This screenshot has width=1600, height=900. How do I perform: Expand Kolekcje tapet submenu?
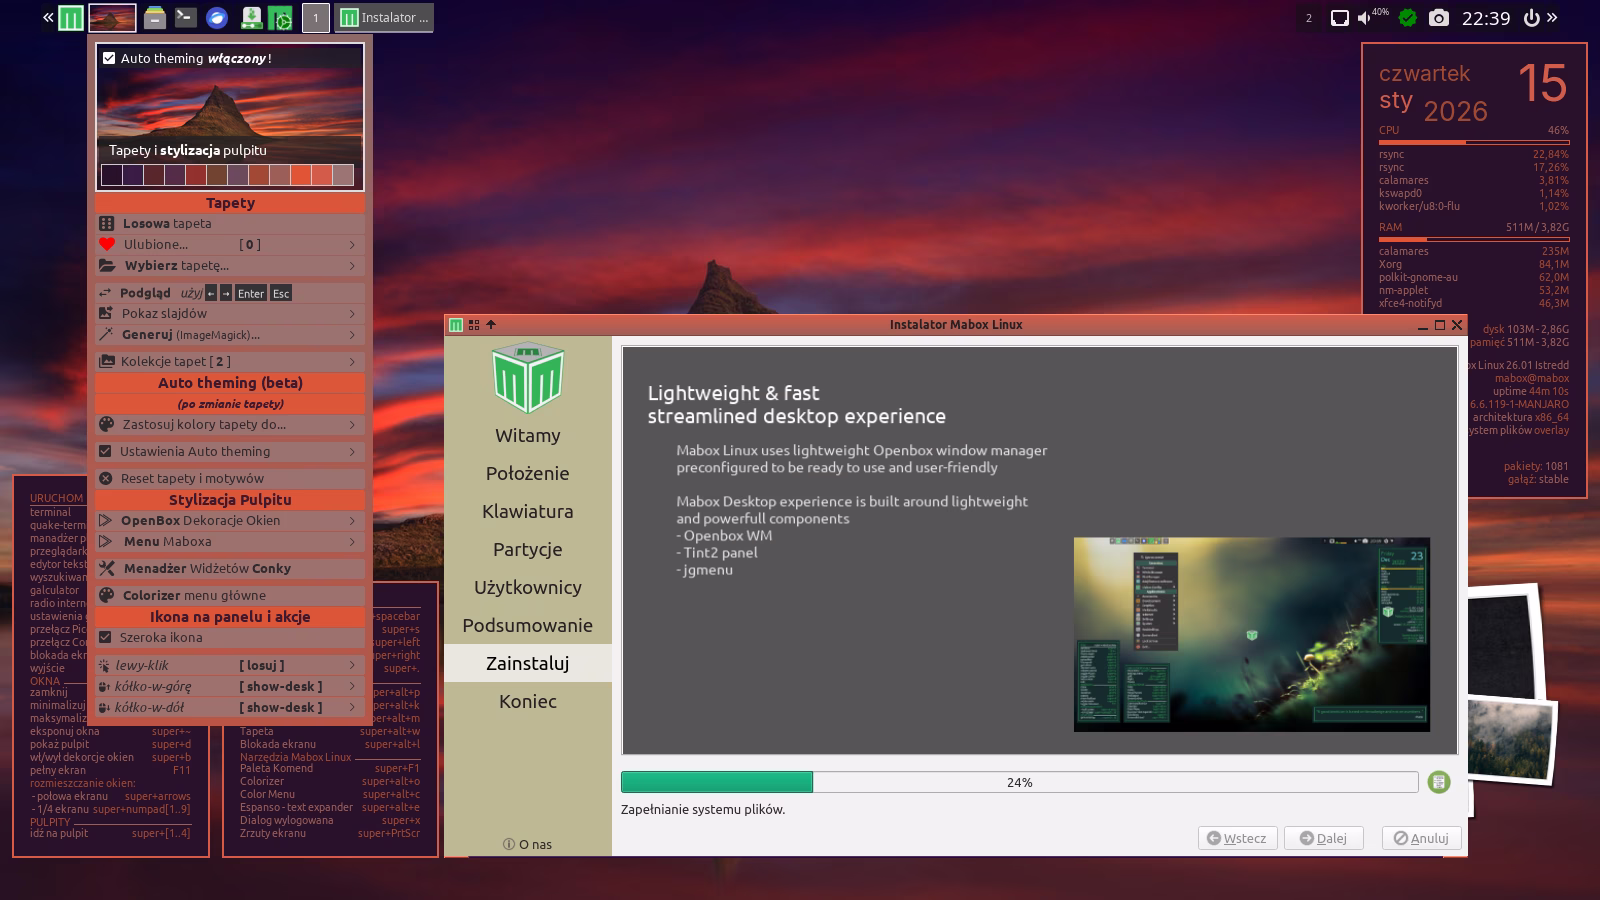tap(230, 361)
